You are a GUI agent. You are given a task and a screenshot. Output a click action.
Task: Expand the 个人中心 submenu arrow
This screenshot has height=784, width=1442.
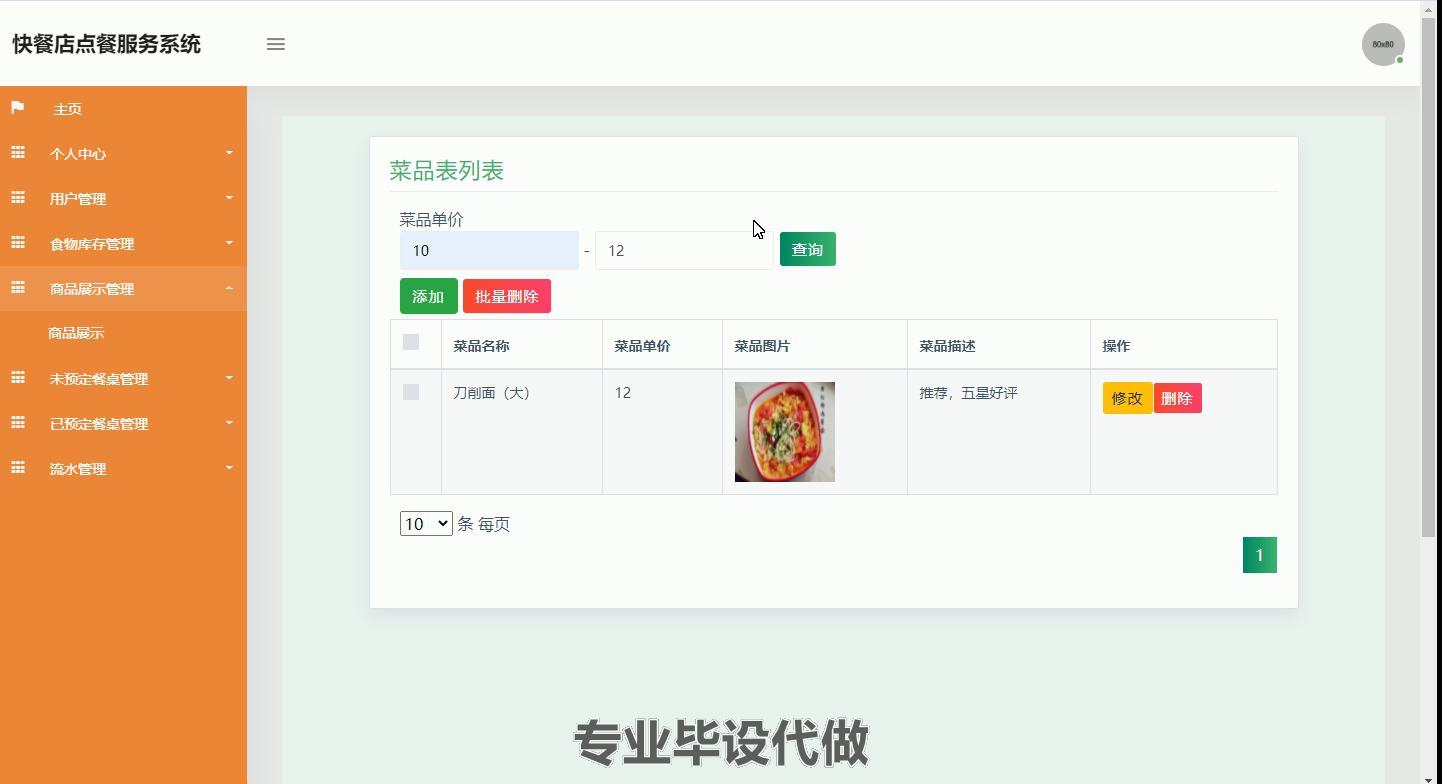pos(229,153)
